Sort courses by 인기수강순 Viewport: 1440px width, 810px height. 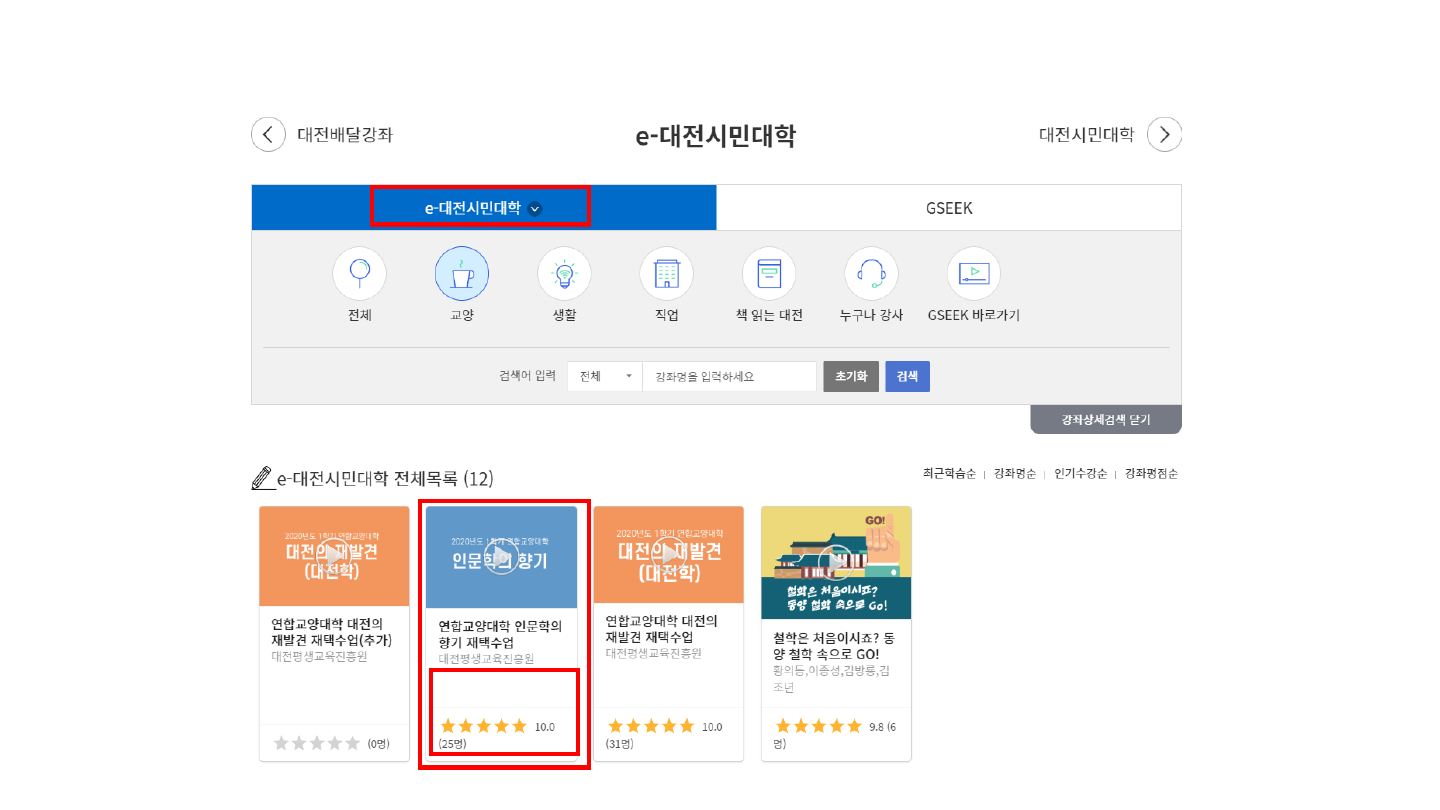click(1080, 474)
